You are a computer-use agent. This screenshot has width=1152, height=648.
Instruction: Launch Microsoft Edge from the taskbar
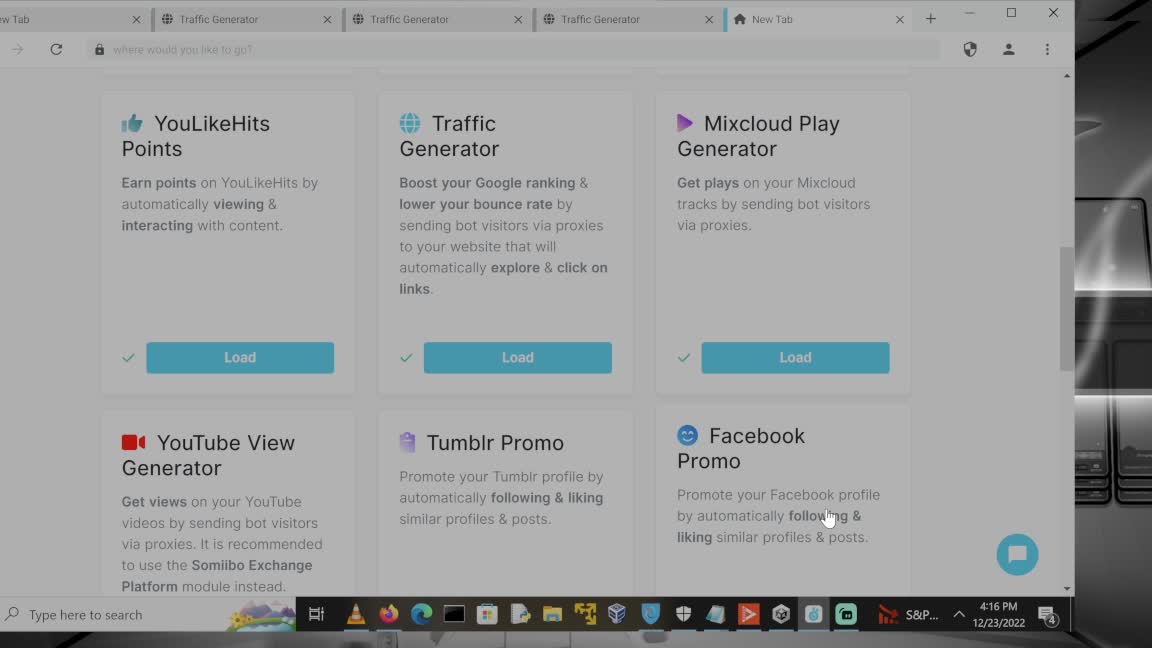click(x=422, y=613)
